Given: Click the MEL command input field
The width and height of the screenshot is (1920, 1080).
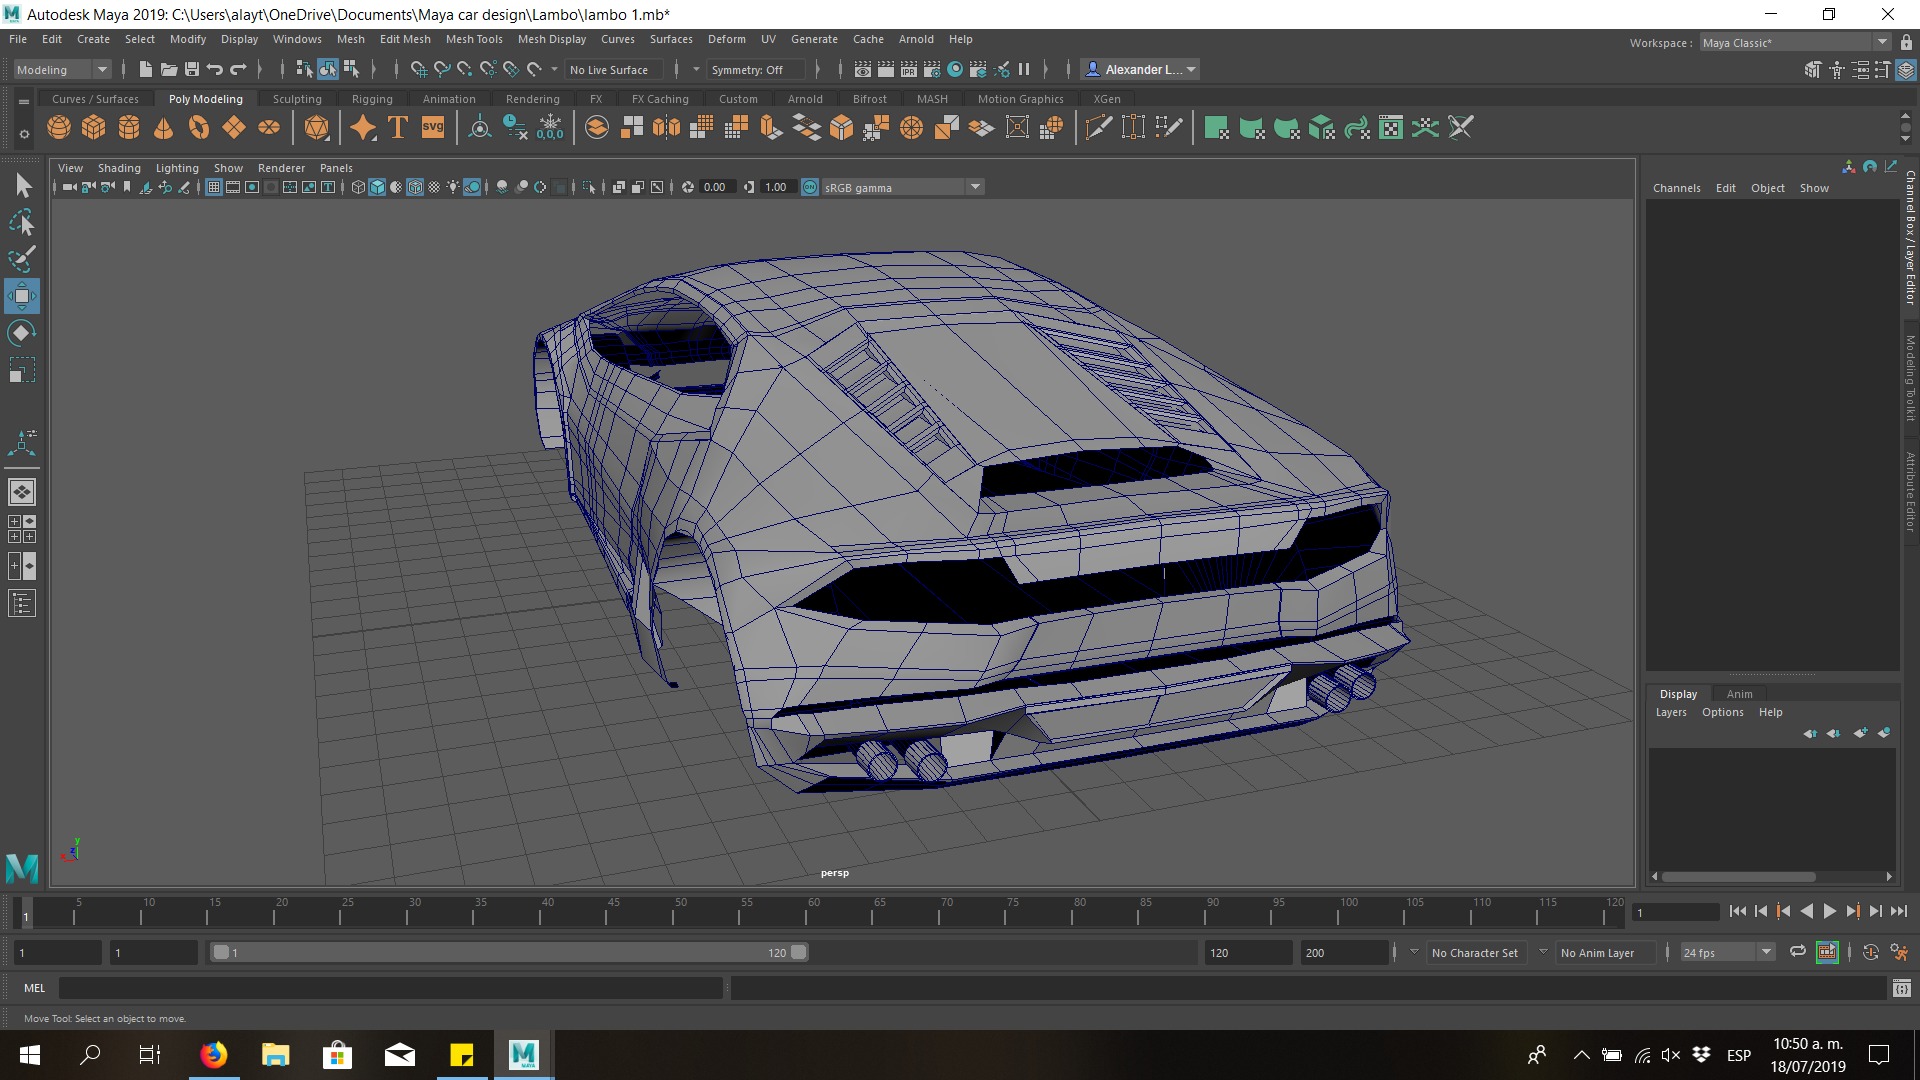Looking at the screenshot, I should (x=390, y=988).
